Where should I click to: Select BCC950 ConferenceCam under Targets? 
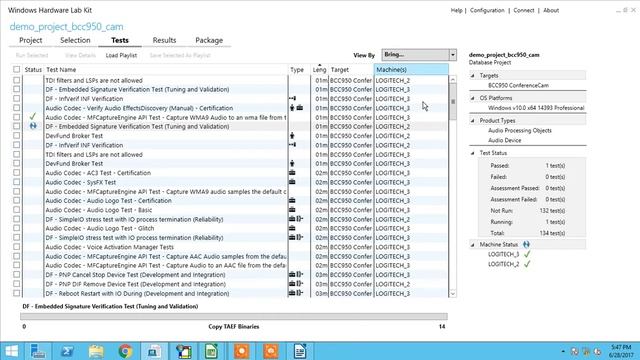tap(518, 85)
